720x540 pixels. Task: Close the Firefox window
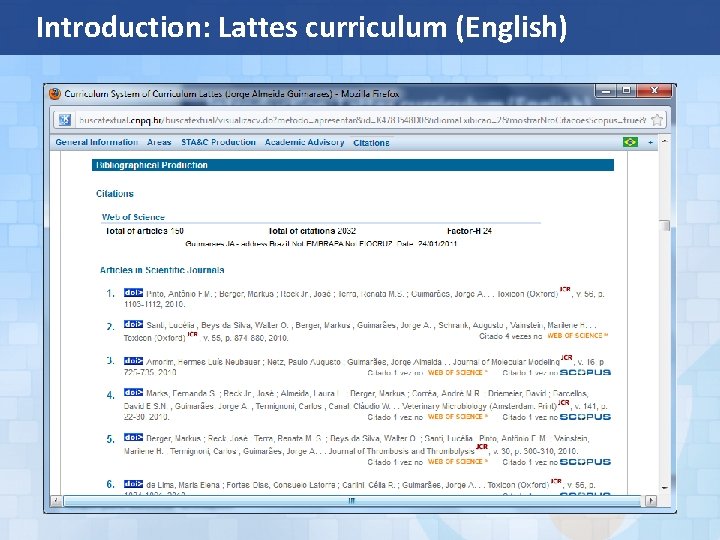(655, 91)
